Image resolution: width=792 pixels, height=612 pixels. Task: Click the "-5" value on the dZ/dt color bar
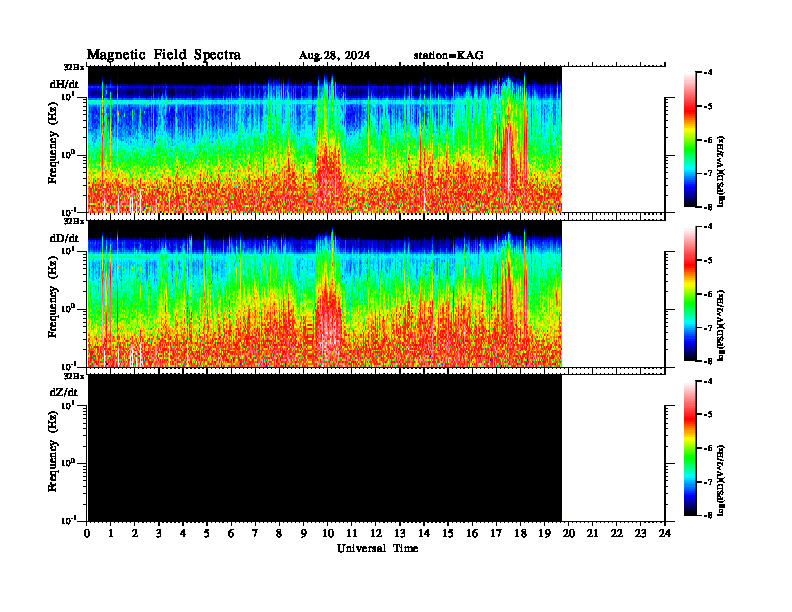[x=708, y=415]
